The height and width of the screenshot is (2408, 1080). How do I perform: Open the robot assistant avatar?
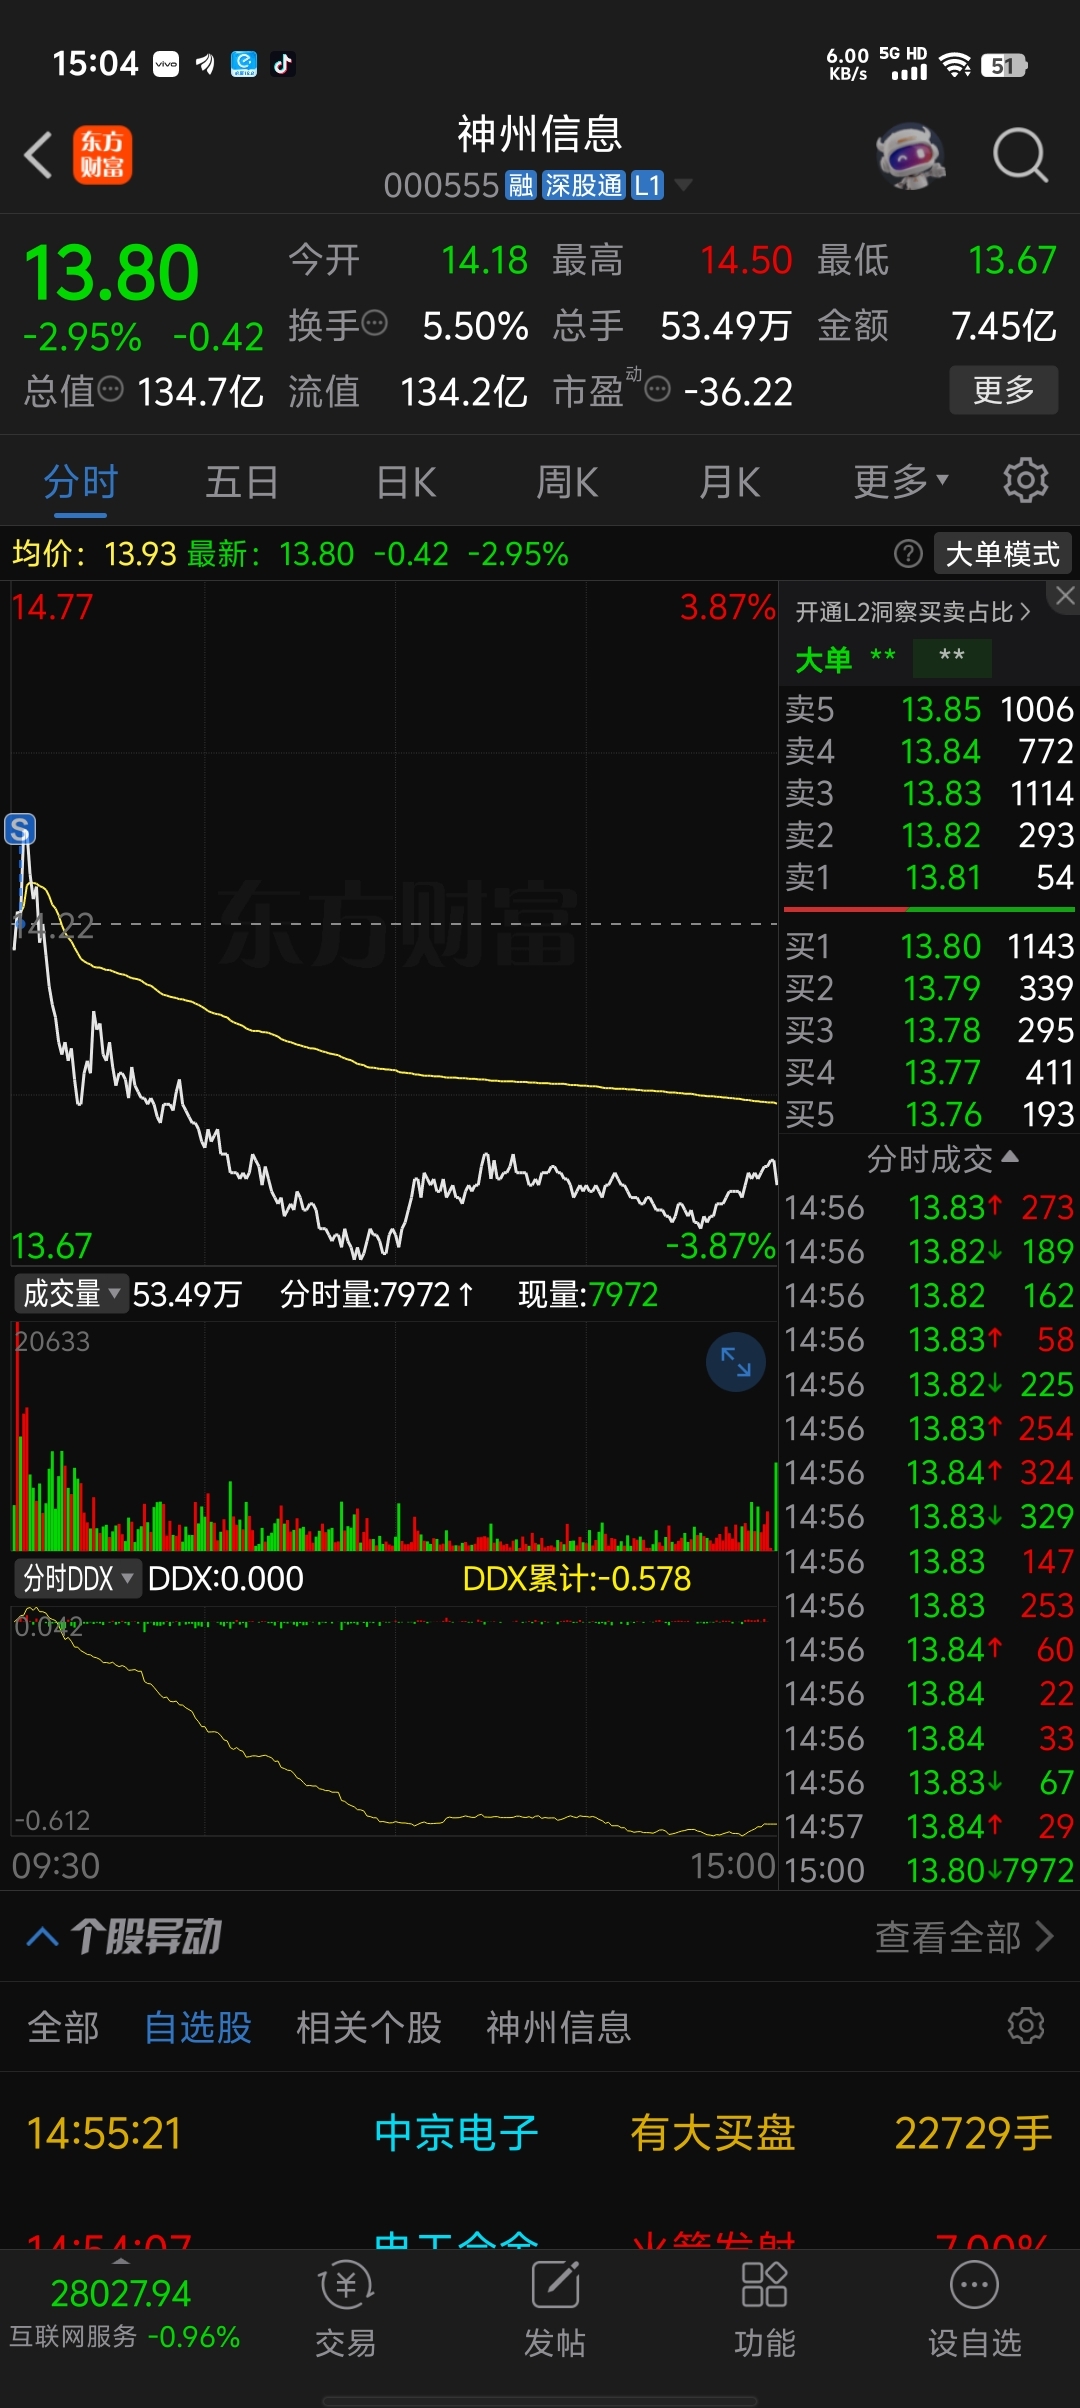coord(910,155)
